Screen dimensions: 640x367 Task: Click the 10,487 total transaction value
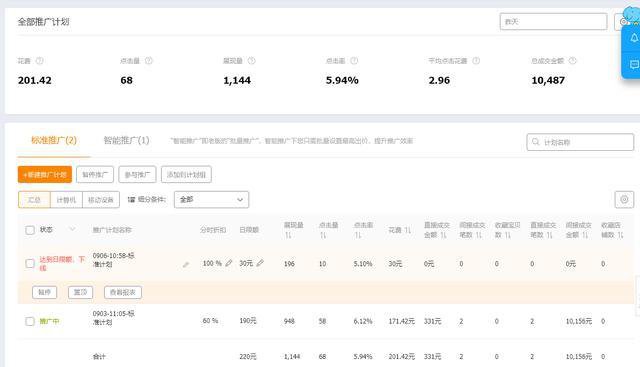coord(548,80)
